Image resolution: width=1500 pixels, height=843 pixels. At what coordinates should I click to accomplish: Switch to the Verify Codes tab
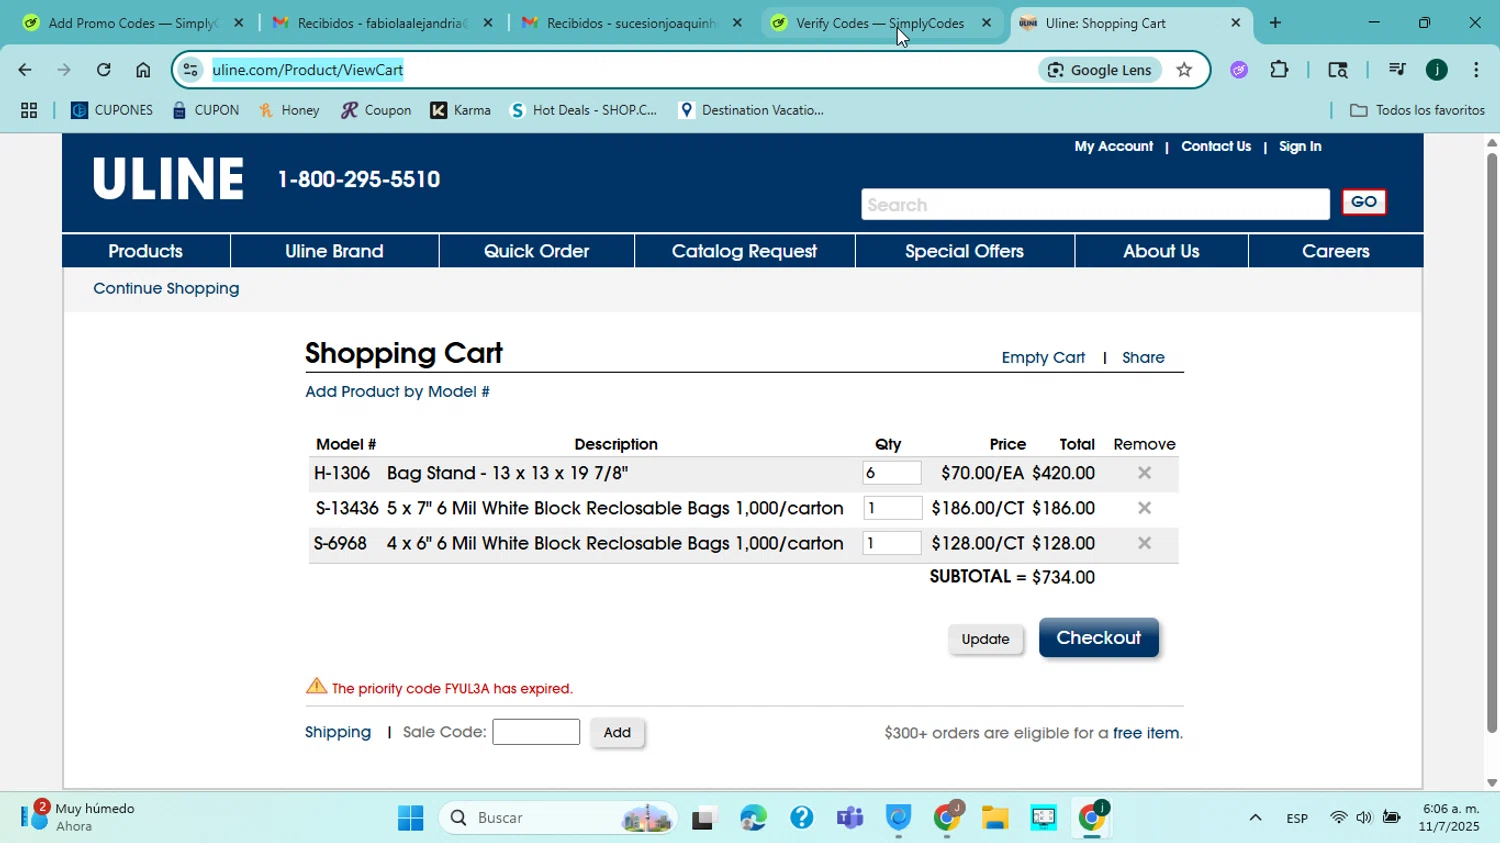[x=880, y=23]
